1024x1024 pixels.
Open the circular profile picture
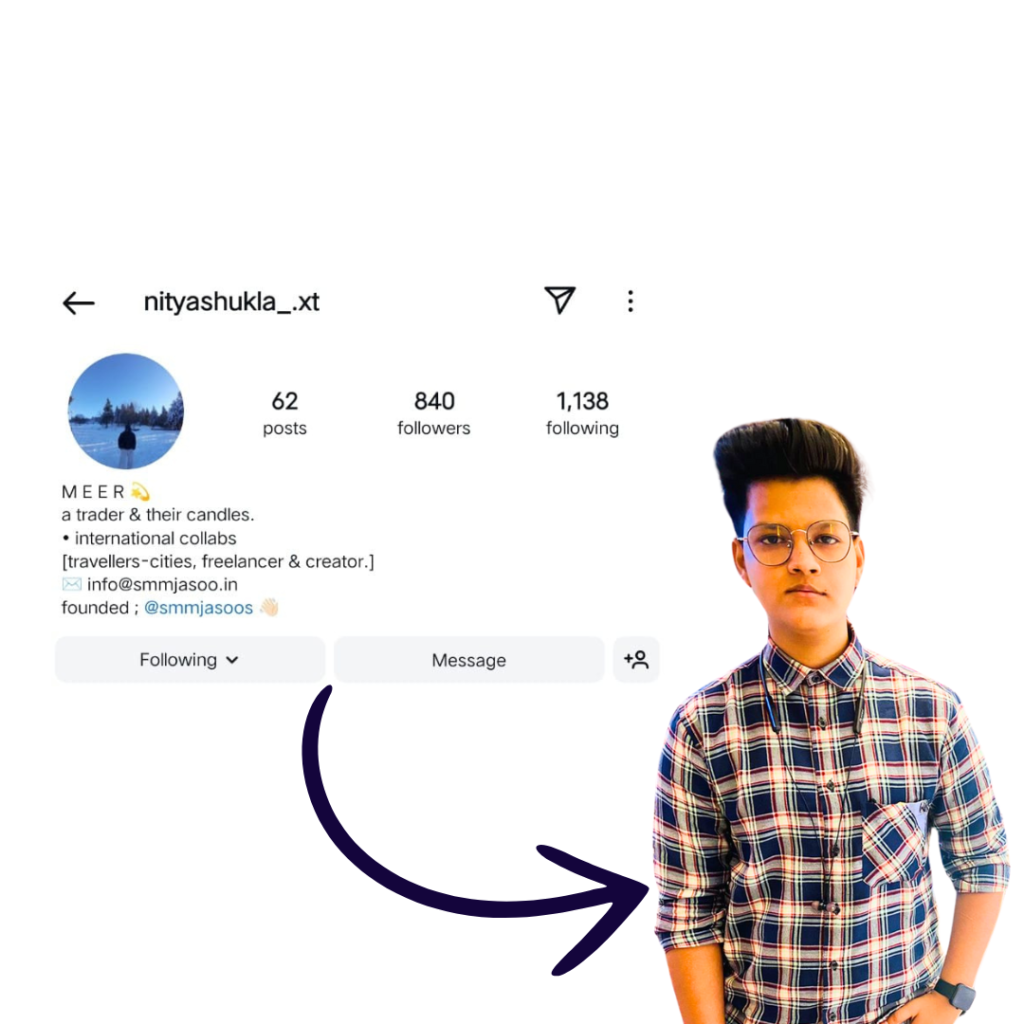point(126,411)
